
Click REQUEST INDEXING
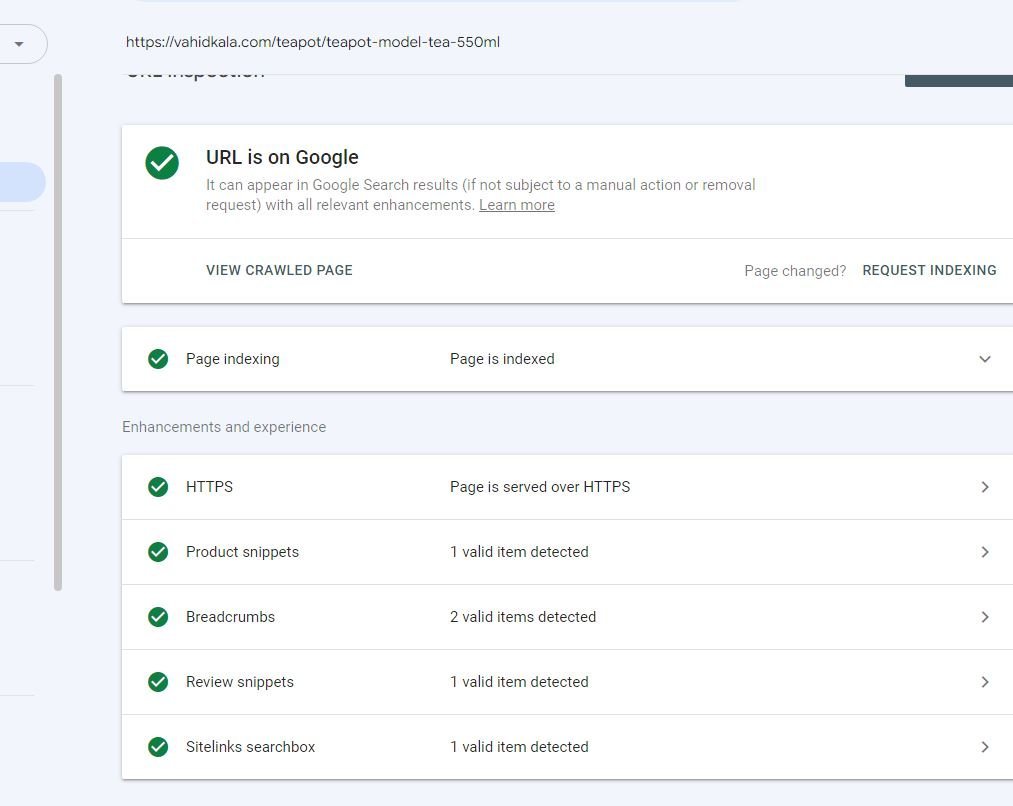tap(929, 270)
